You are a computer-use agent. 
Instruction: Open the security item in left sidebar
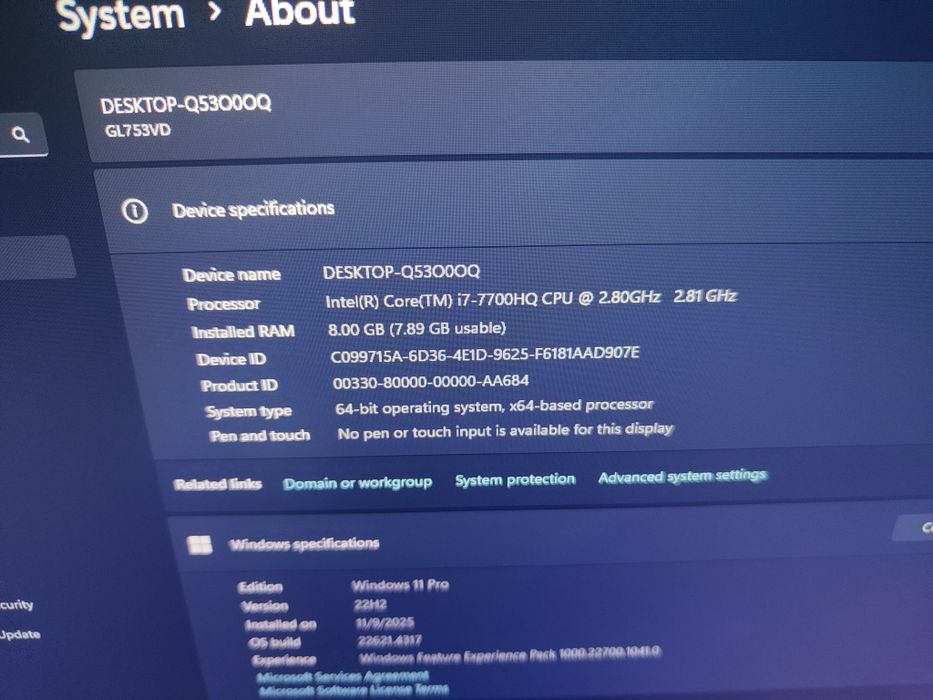(x=17, y=605)
